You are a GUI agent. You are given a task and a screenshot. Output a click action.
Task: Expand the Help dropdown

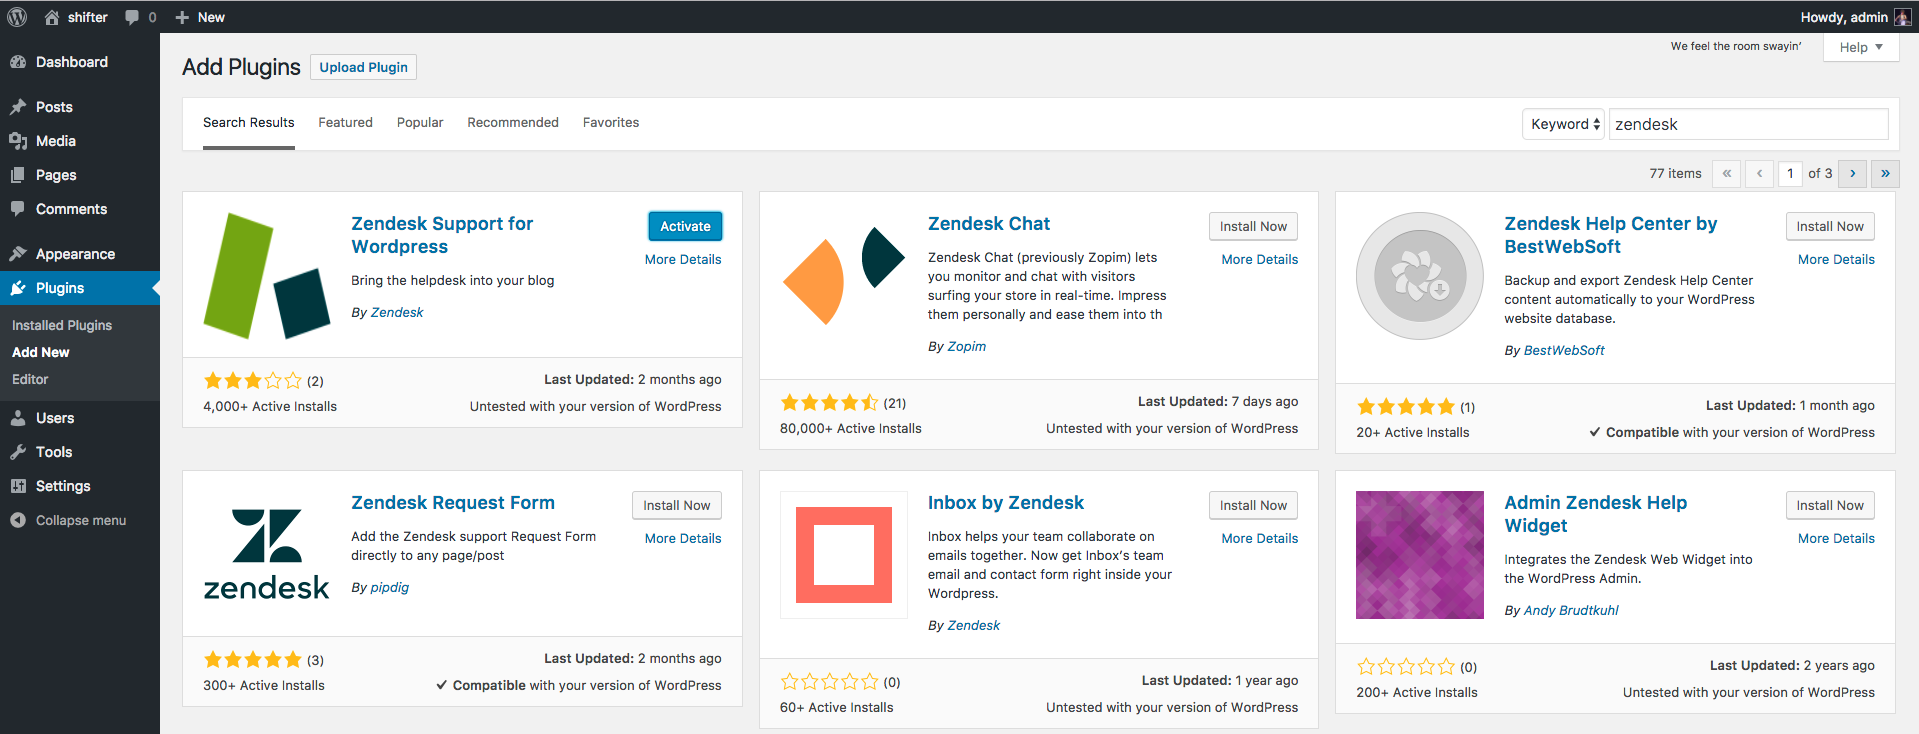[1861, 47]
